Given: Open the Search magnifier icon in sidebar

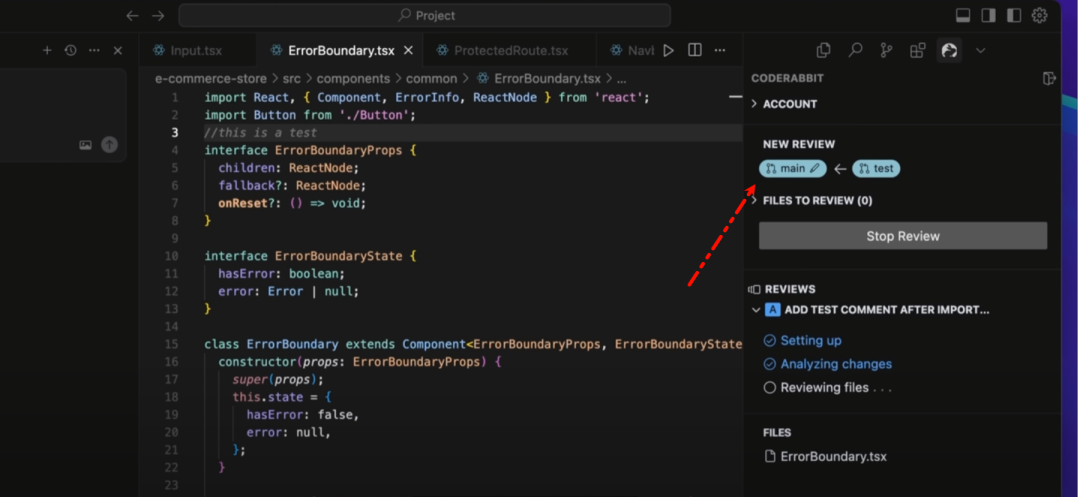Looking at the screenshot, I should [855, 50].
